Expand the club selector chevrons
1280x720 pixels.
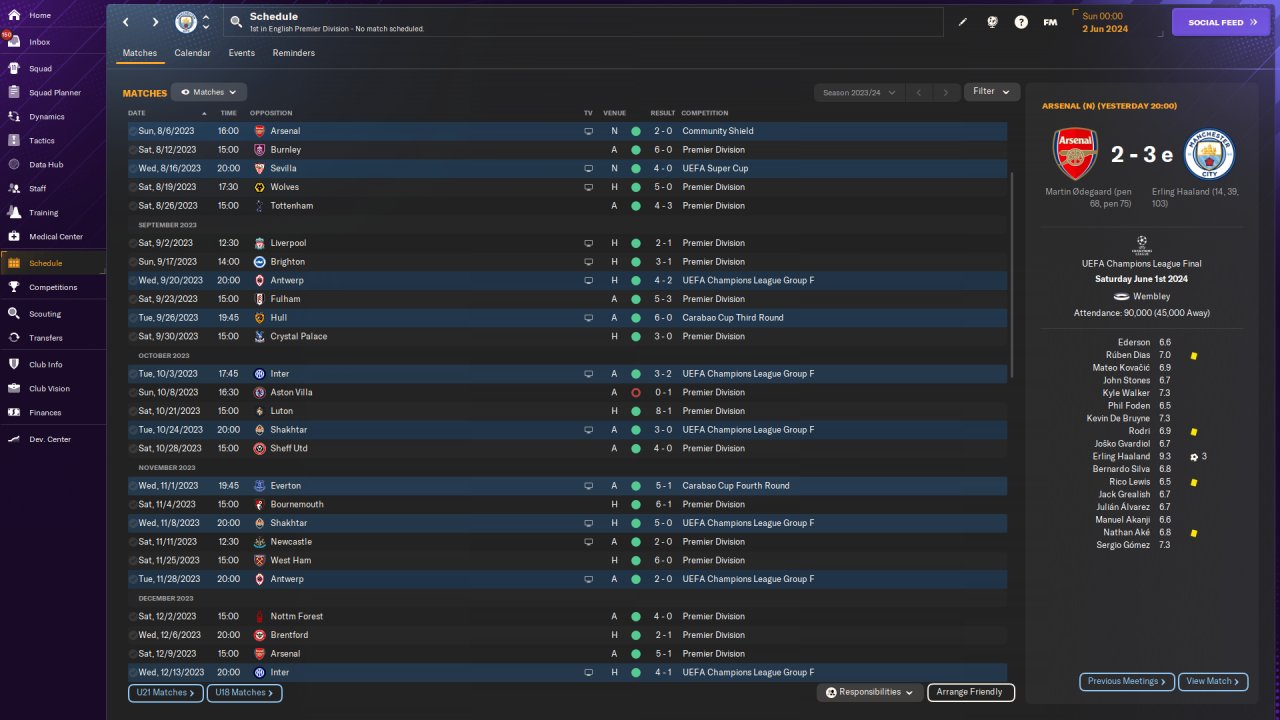coord(206,22)
